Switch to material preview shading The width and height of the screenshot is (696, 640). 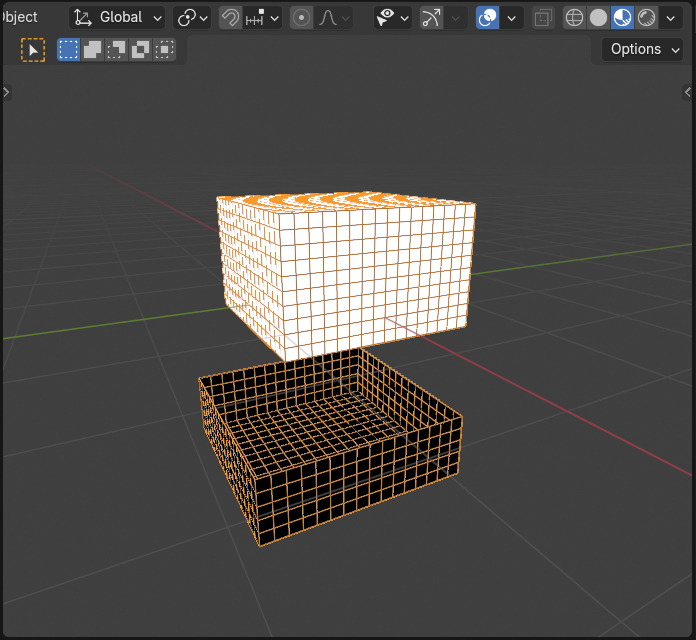tap(622, 18)
